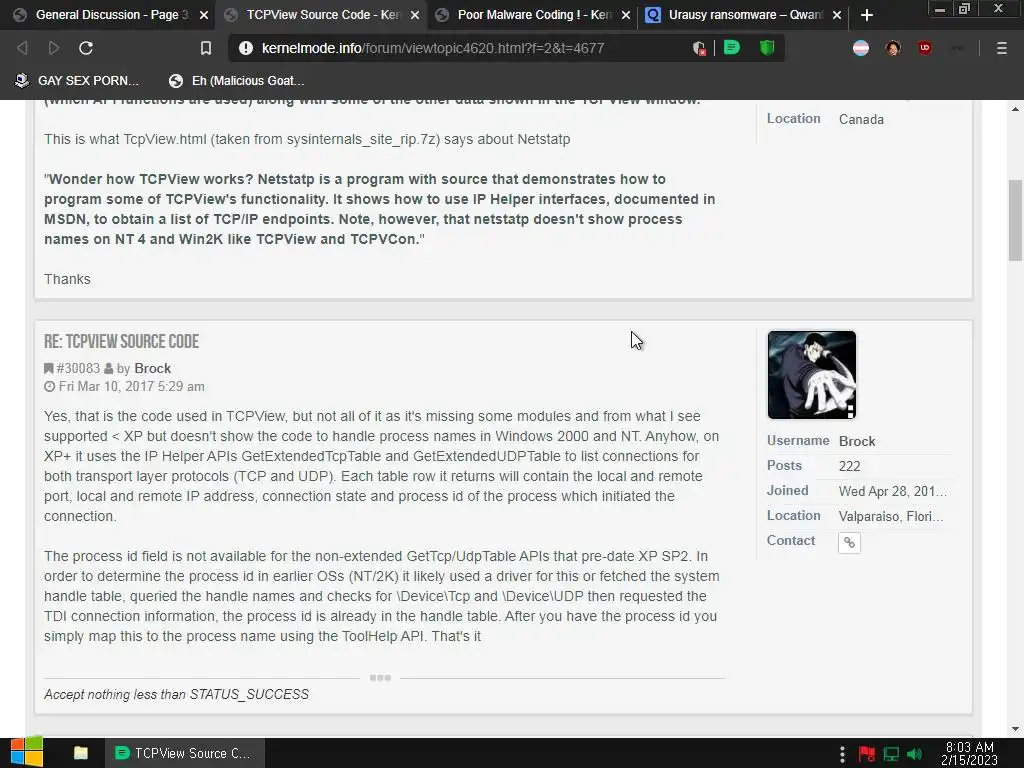The width and height of the screenshot is (1024, 768).
Task: Open the browser hamburger menu
Action: coord(1001,48)
